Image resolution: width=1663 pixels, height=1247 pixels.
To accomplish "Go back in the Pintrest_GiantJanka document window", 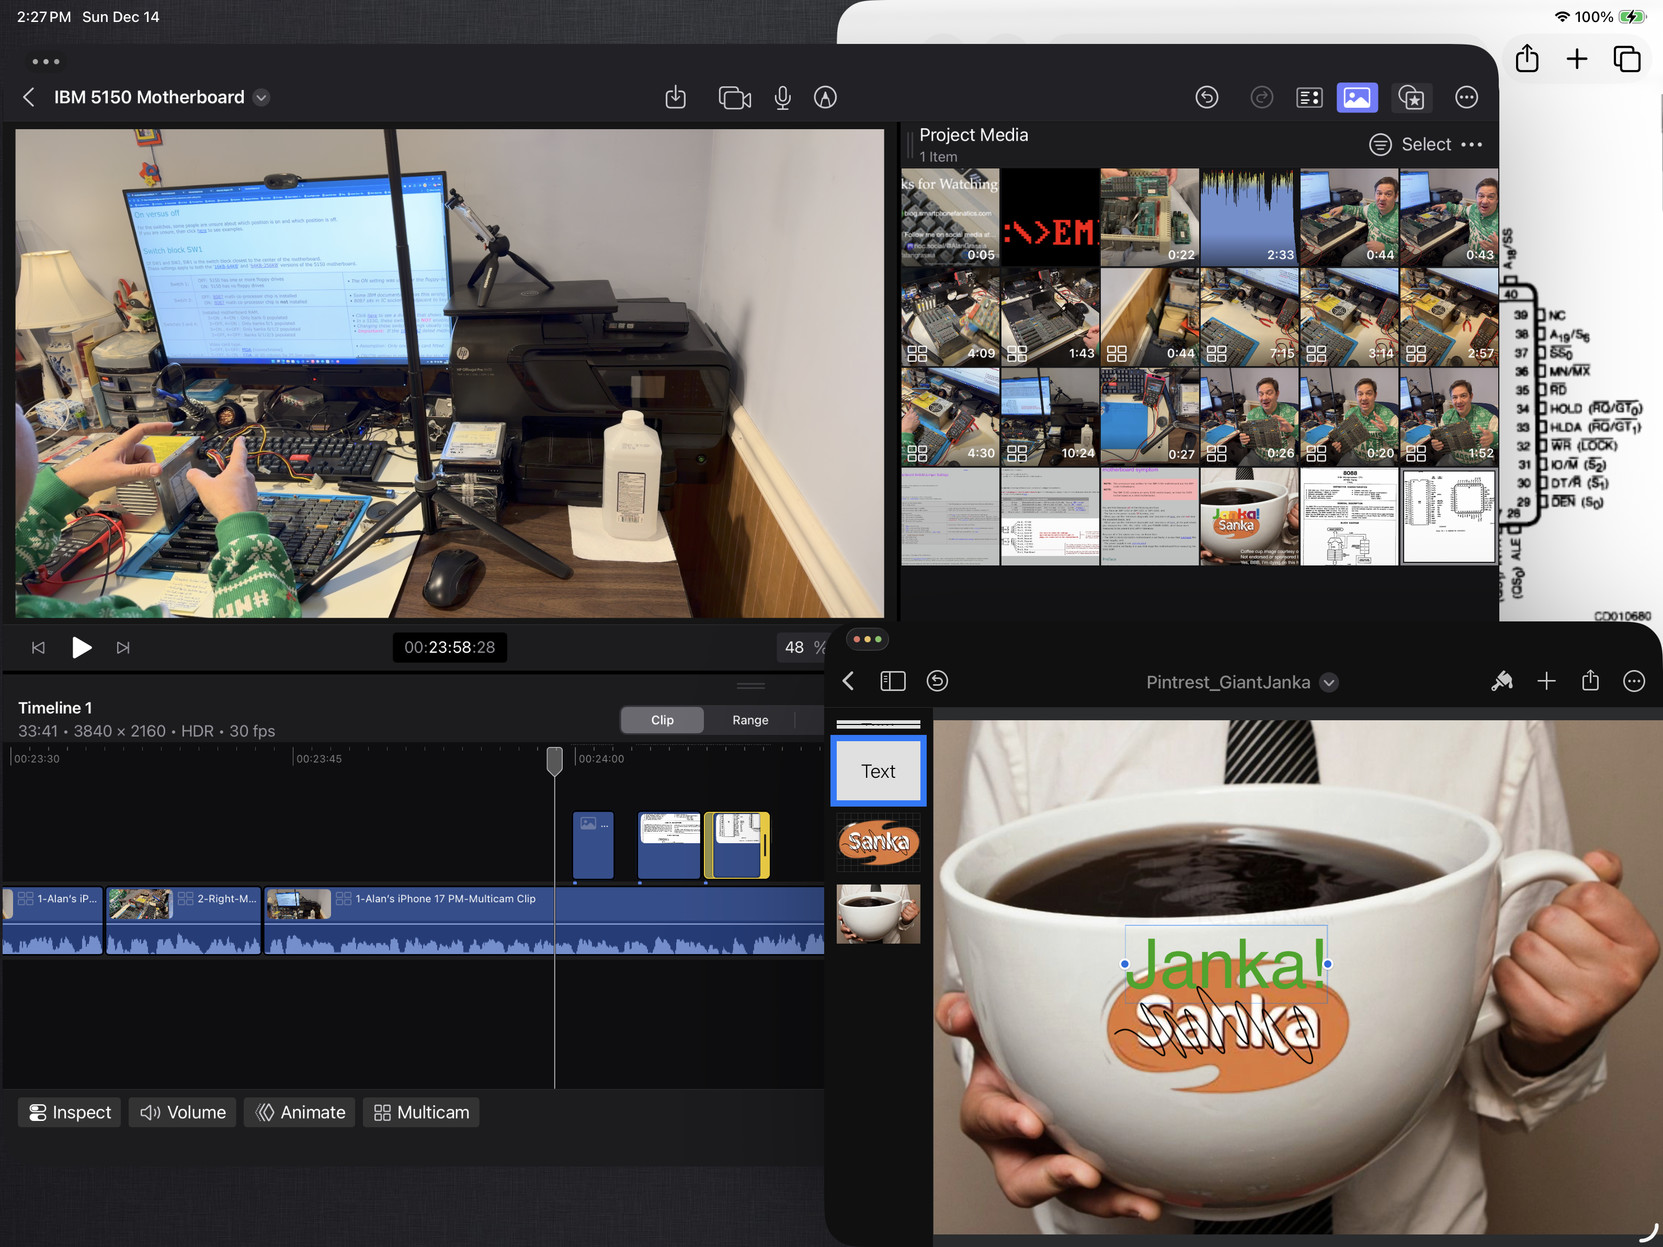I will tap(848, 682).
